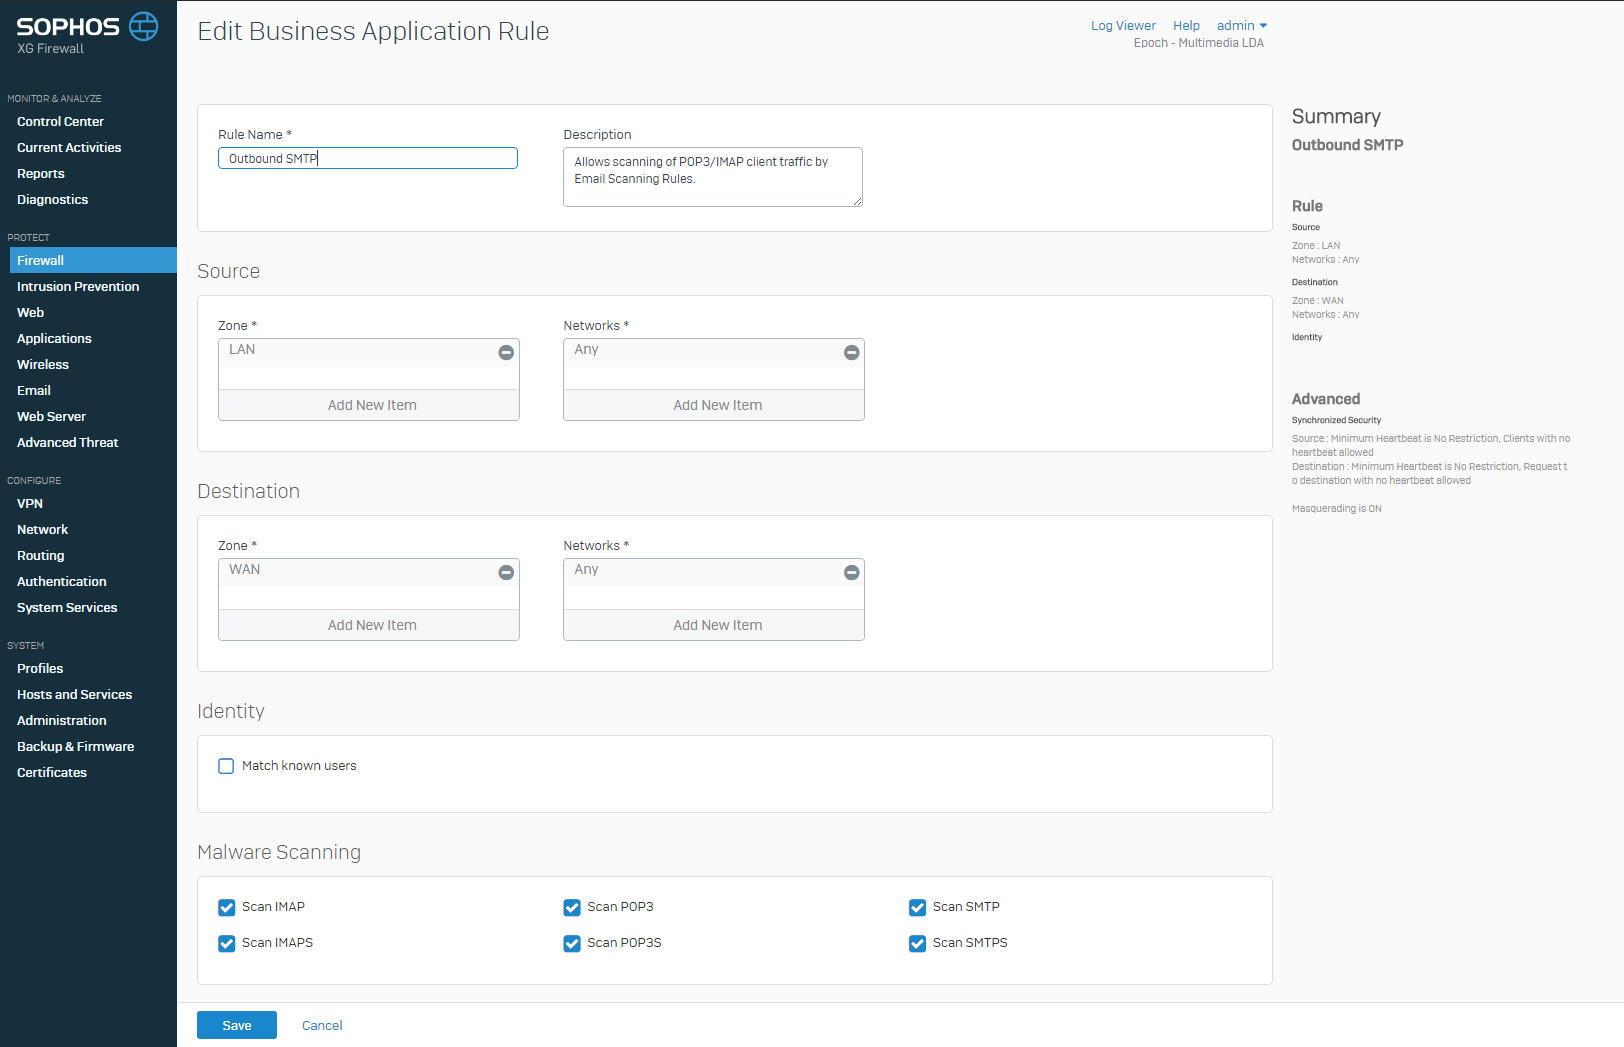Open Diagnostics page
This screenshot has width=1624, height=1047.
[52, 199]
